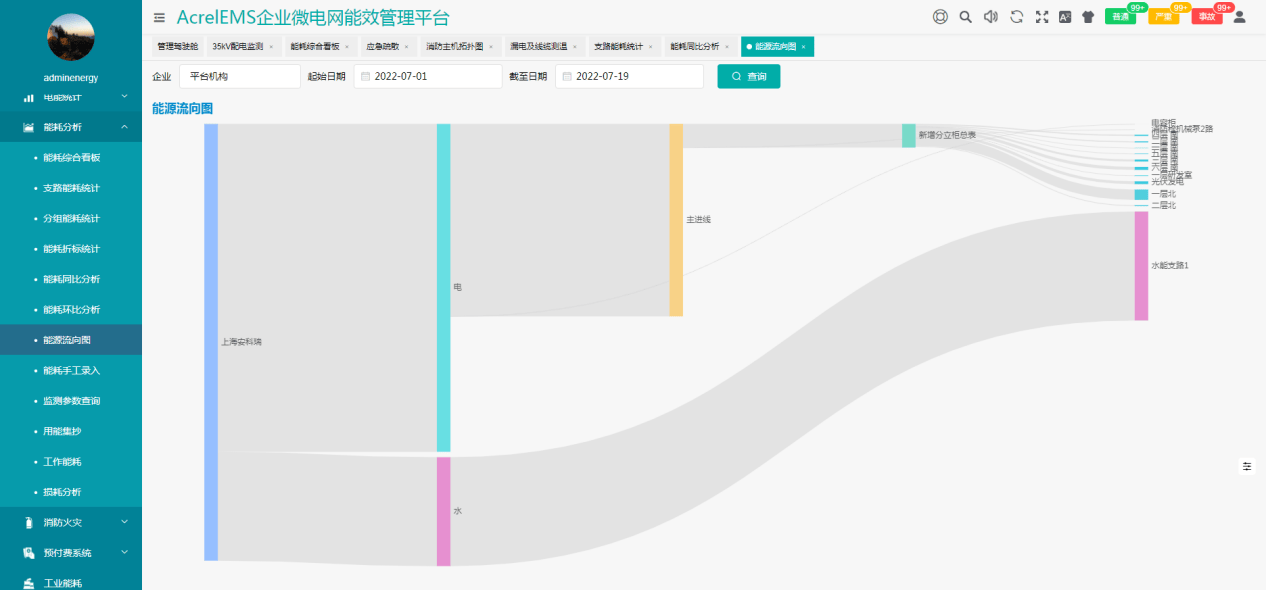Viewport: 1266px width, 590px height.
Task: Collapse the 能耗分析 menu section
Action: coord(70,127)
